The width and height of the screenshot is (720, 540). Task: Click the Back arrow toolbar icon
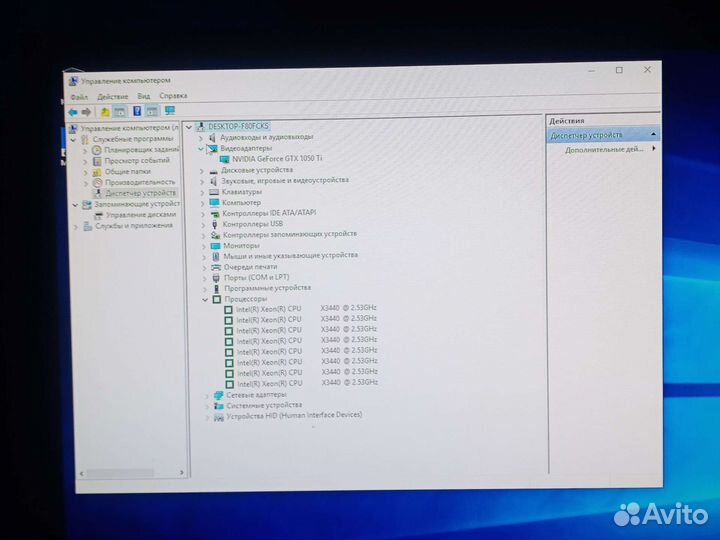pos(73,112)
